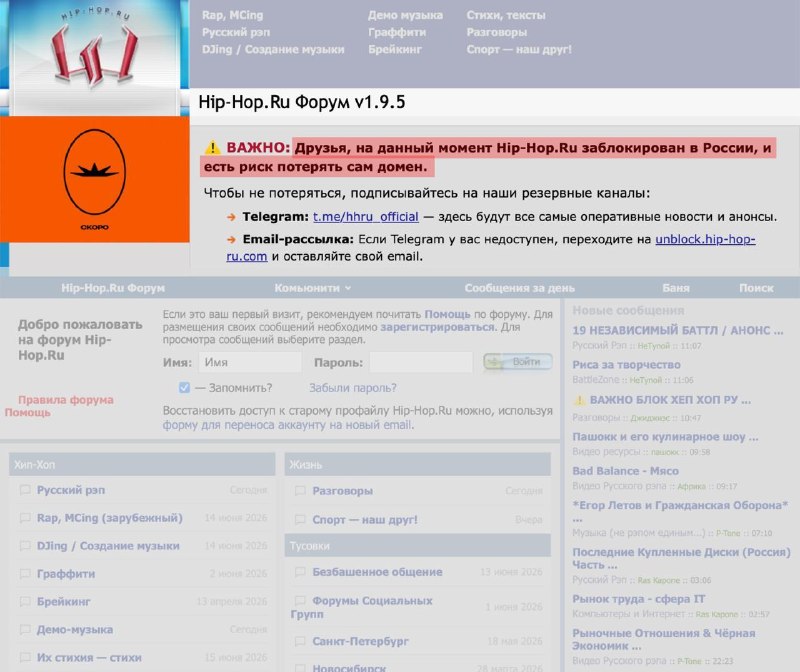Click the forum icon beside Разговоры row

tap(301, 491)
